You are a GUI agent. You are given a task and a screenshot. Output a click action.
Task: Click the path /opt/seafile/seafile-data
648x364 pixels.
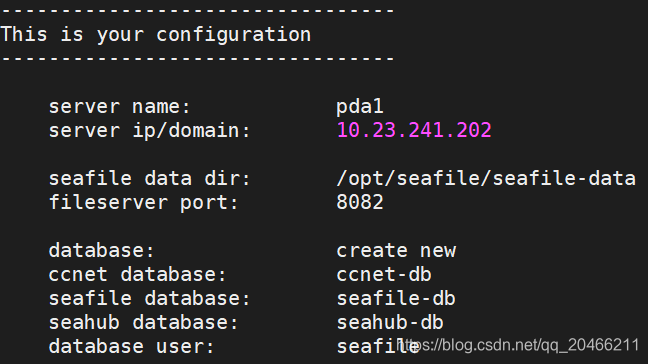click(x=486, y=179)
